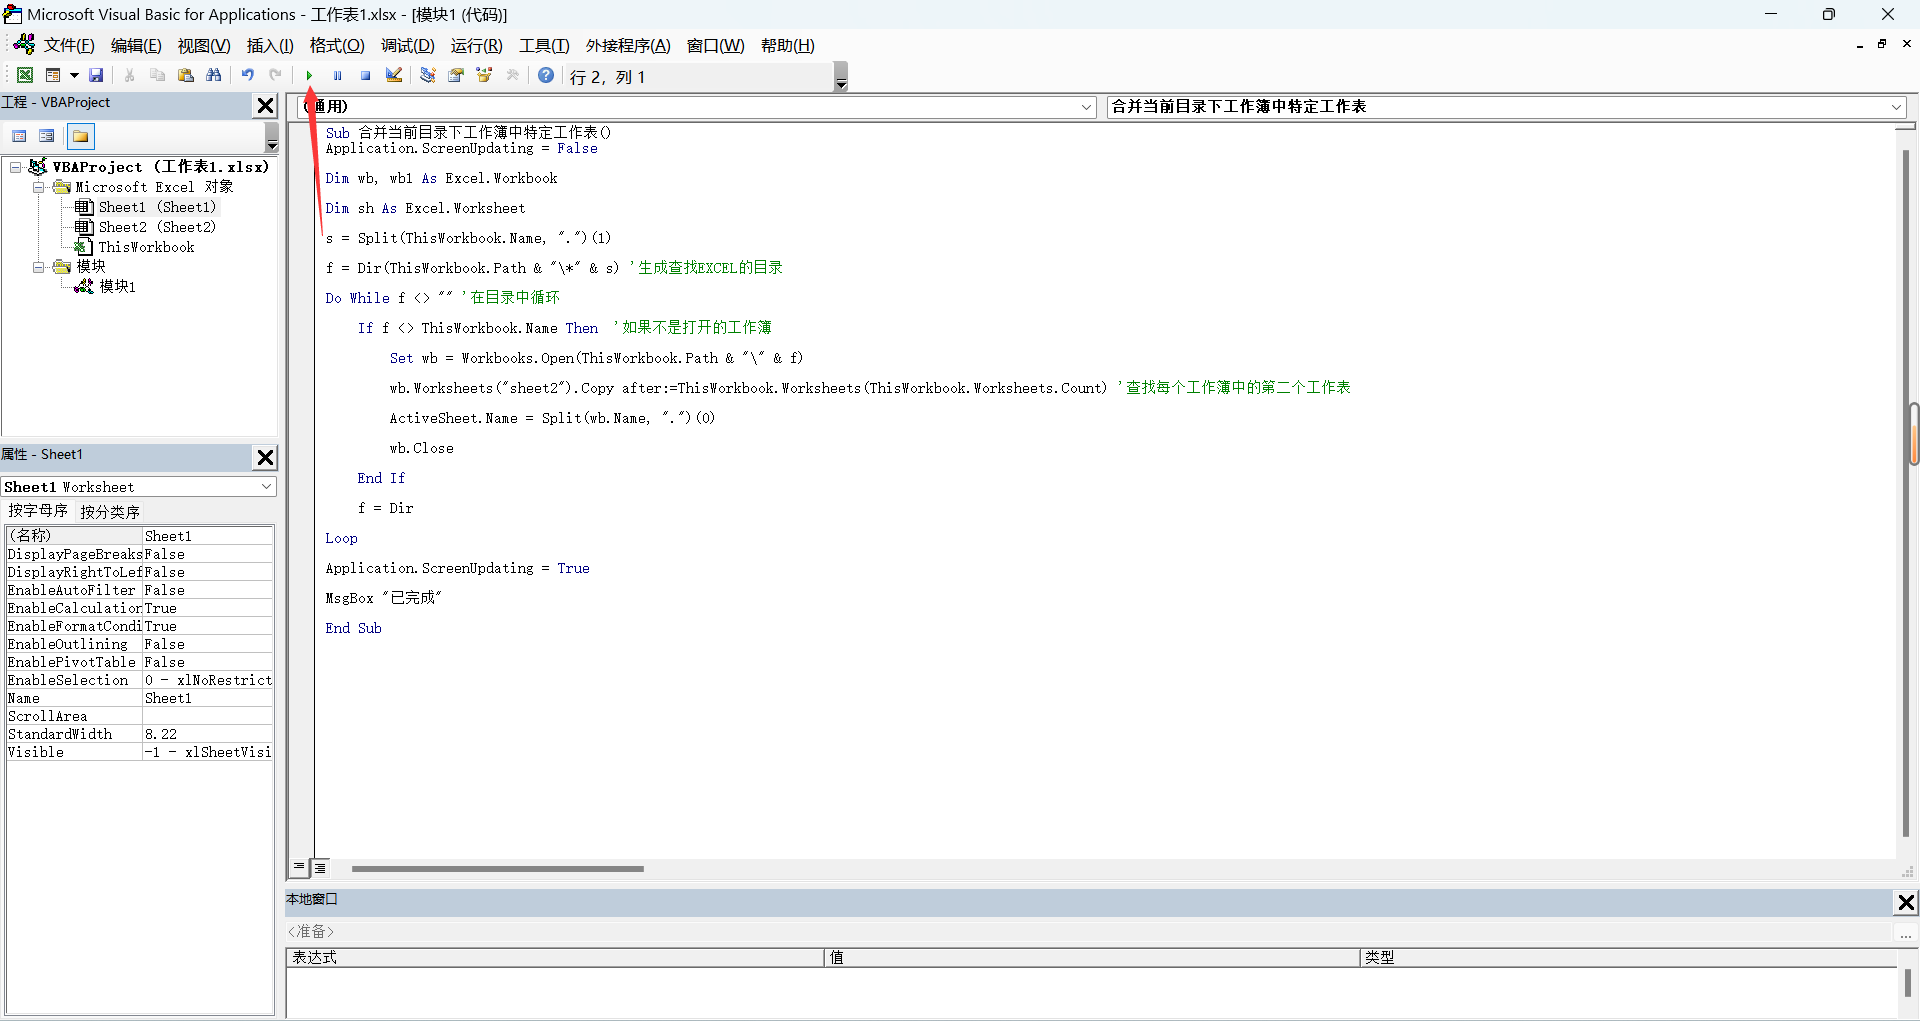The width and height of the screenshot is (1920, 1021).
Task: Collapse the VBAProject (工作表1.xlsx) tree node
Action: 16,167
